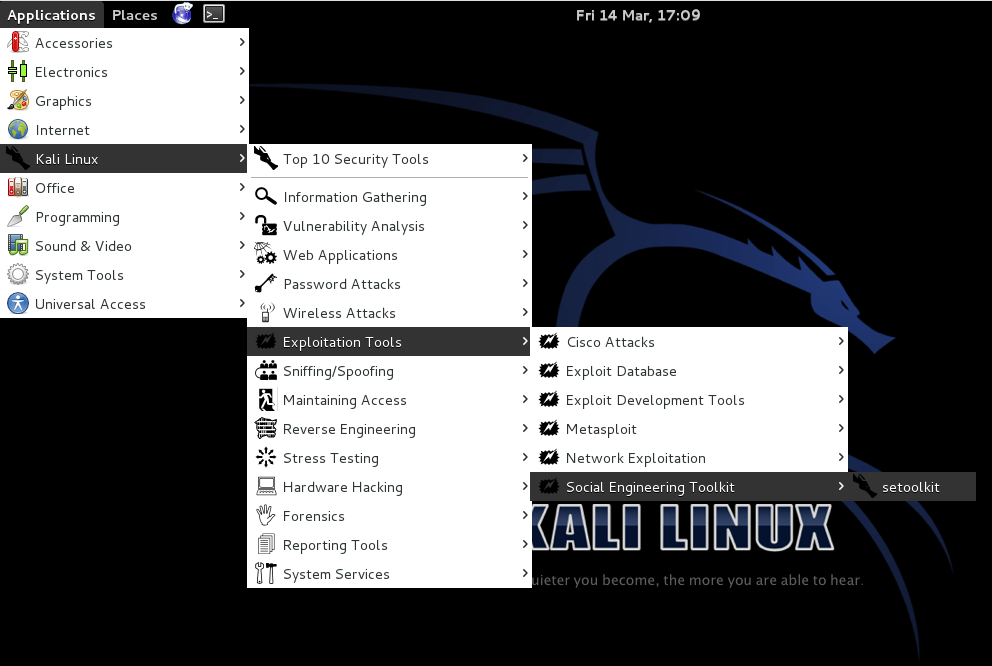Expand the System Services submenu arrow
992x666 pixels.
pyautogui.click(x=525, y=573)
